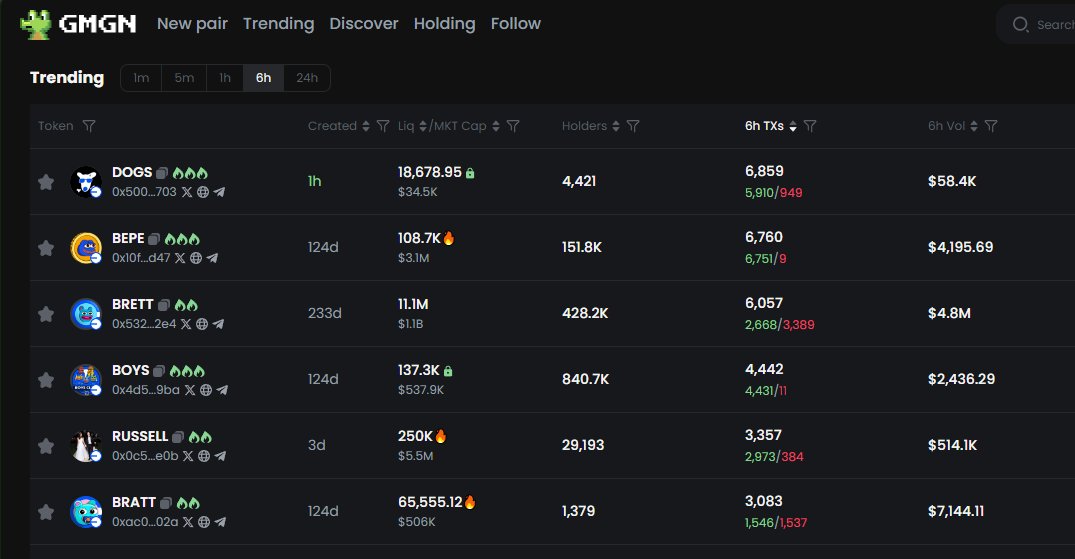The height and width of the screenshot is (559, 1075).
Task: Copy the BOYS contract address icon
Action: (x=158, y=370)
